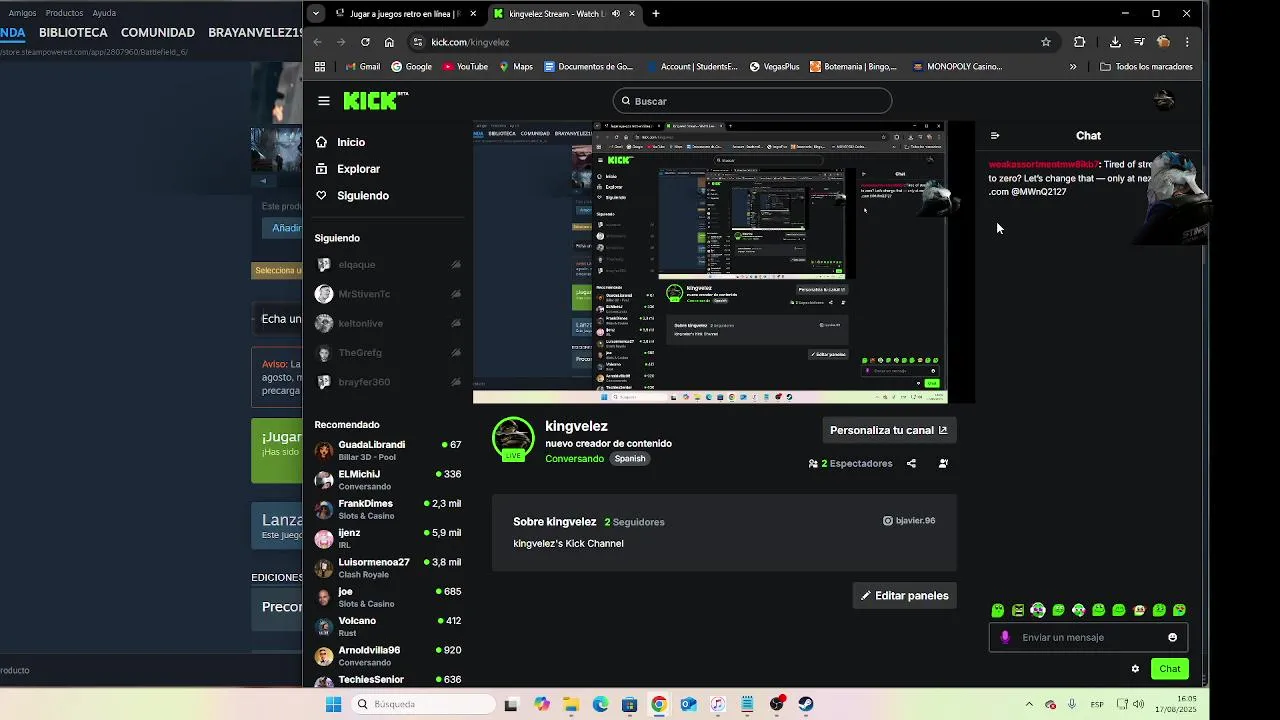
Task: Open the VegasPlus bookmark
Action: (x=773, y=67)
